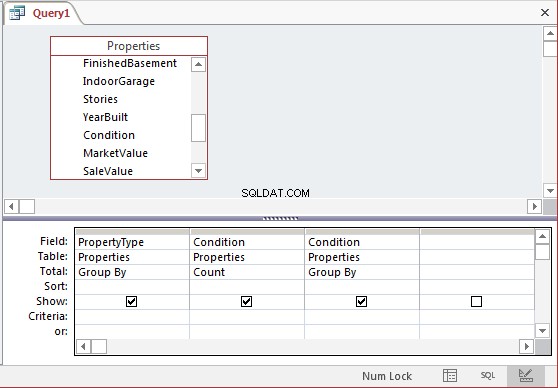
Task: Open Total cell Group By in third column
Action: point(362,272)
